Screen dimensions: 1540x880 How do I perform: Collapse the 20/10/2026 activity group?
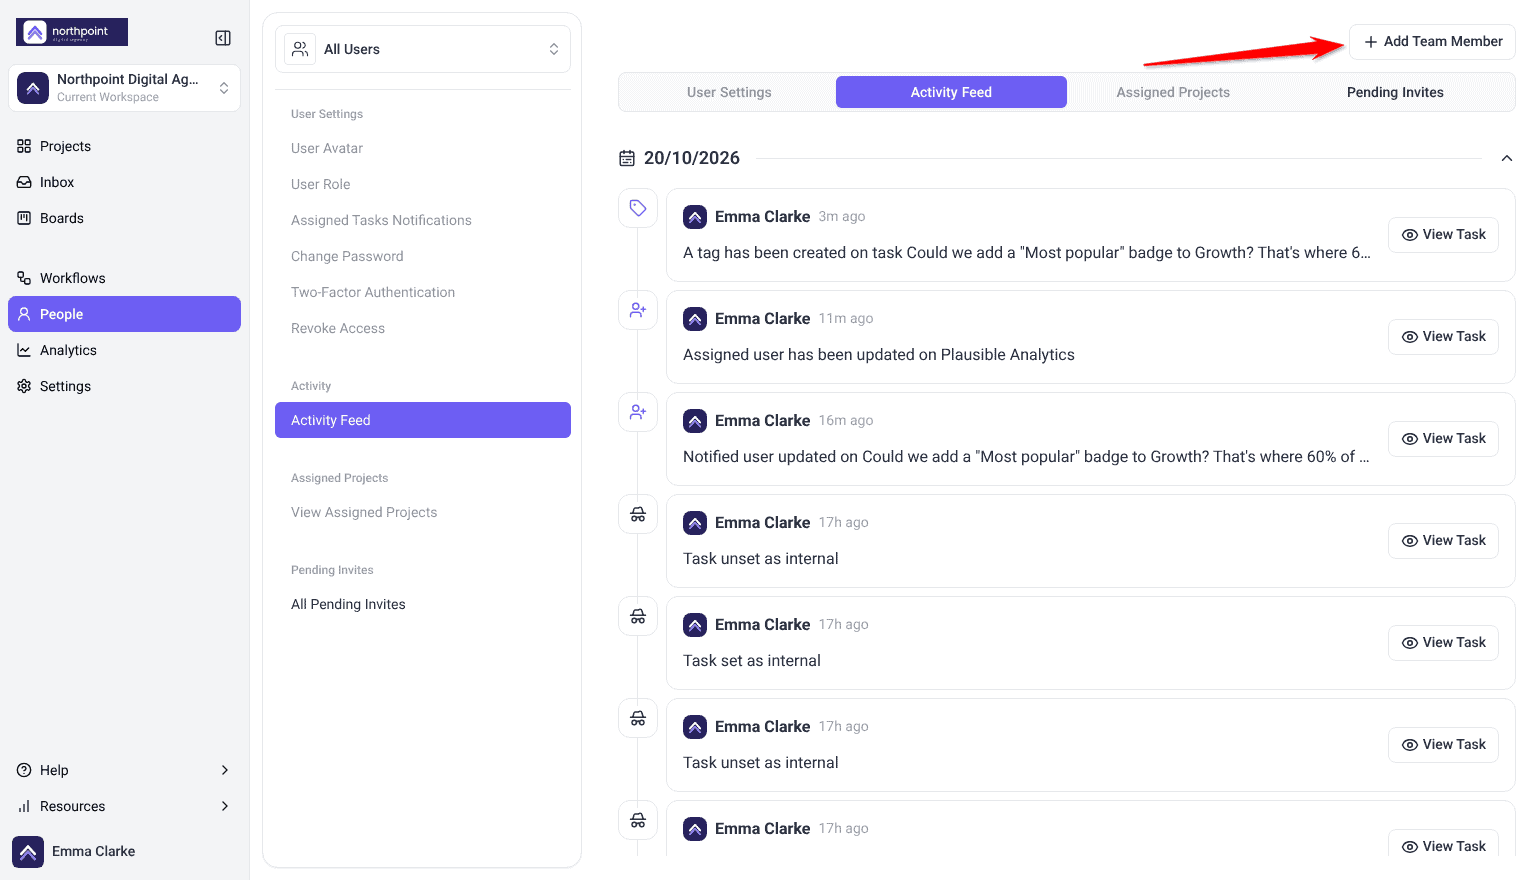tap(1507, 158)
